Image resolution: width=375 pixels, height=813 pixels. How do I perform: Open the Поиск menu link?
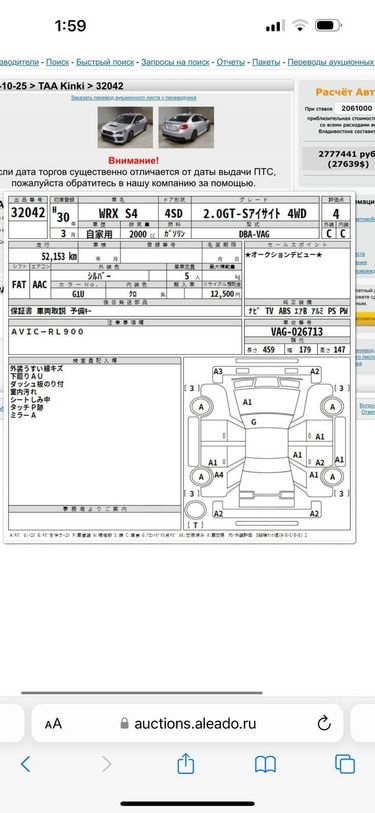tap(58, 62)
